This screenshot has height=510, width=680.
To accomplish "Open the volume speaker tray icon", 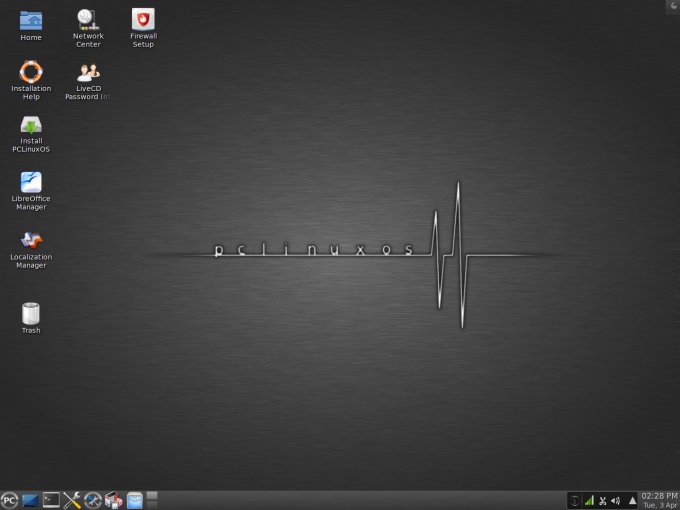I will click(x=615, y=501).
